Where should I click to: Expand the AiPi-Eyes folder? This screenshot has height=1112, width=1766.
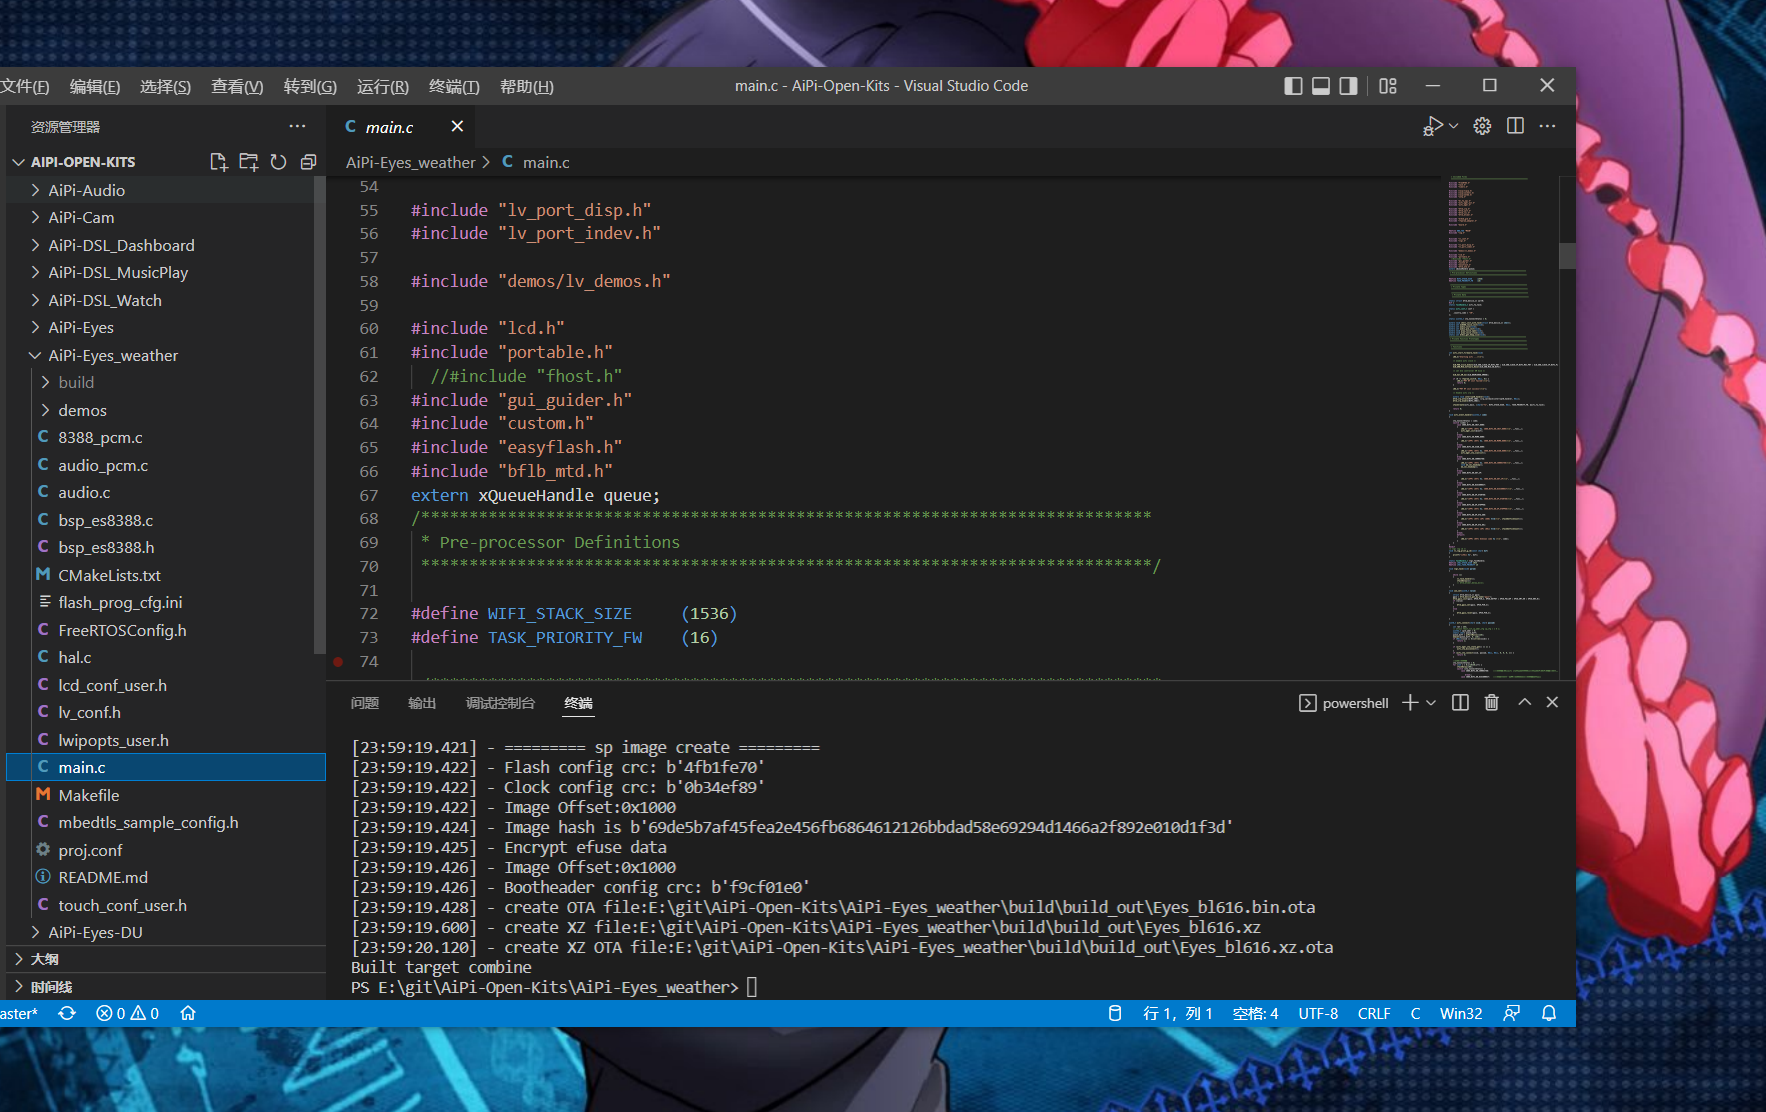166,327
